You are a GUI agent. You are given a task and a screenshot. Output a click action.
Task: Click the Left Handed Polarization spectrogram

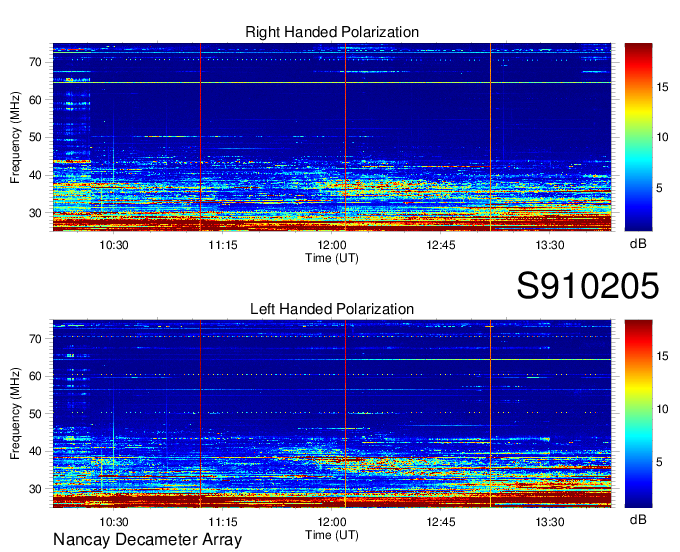(332, 413)
